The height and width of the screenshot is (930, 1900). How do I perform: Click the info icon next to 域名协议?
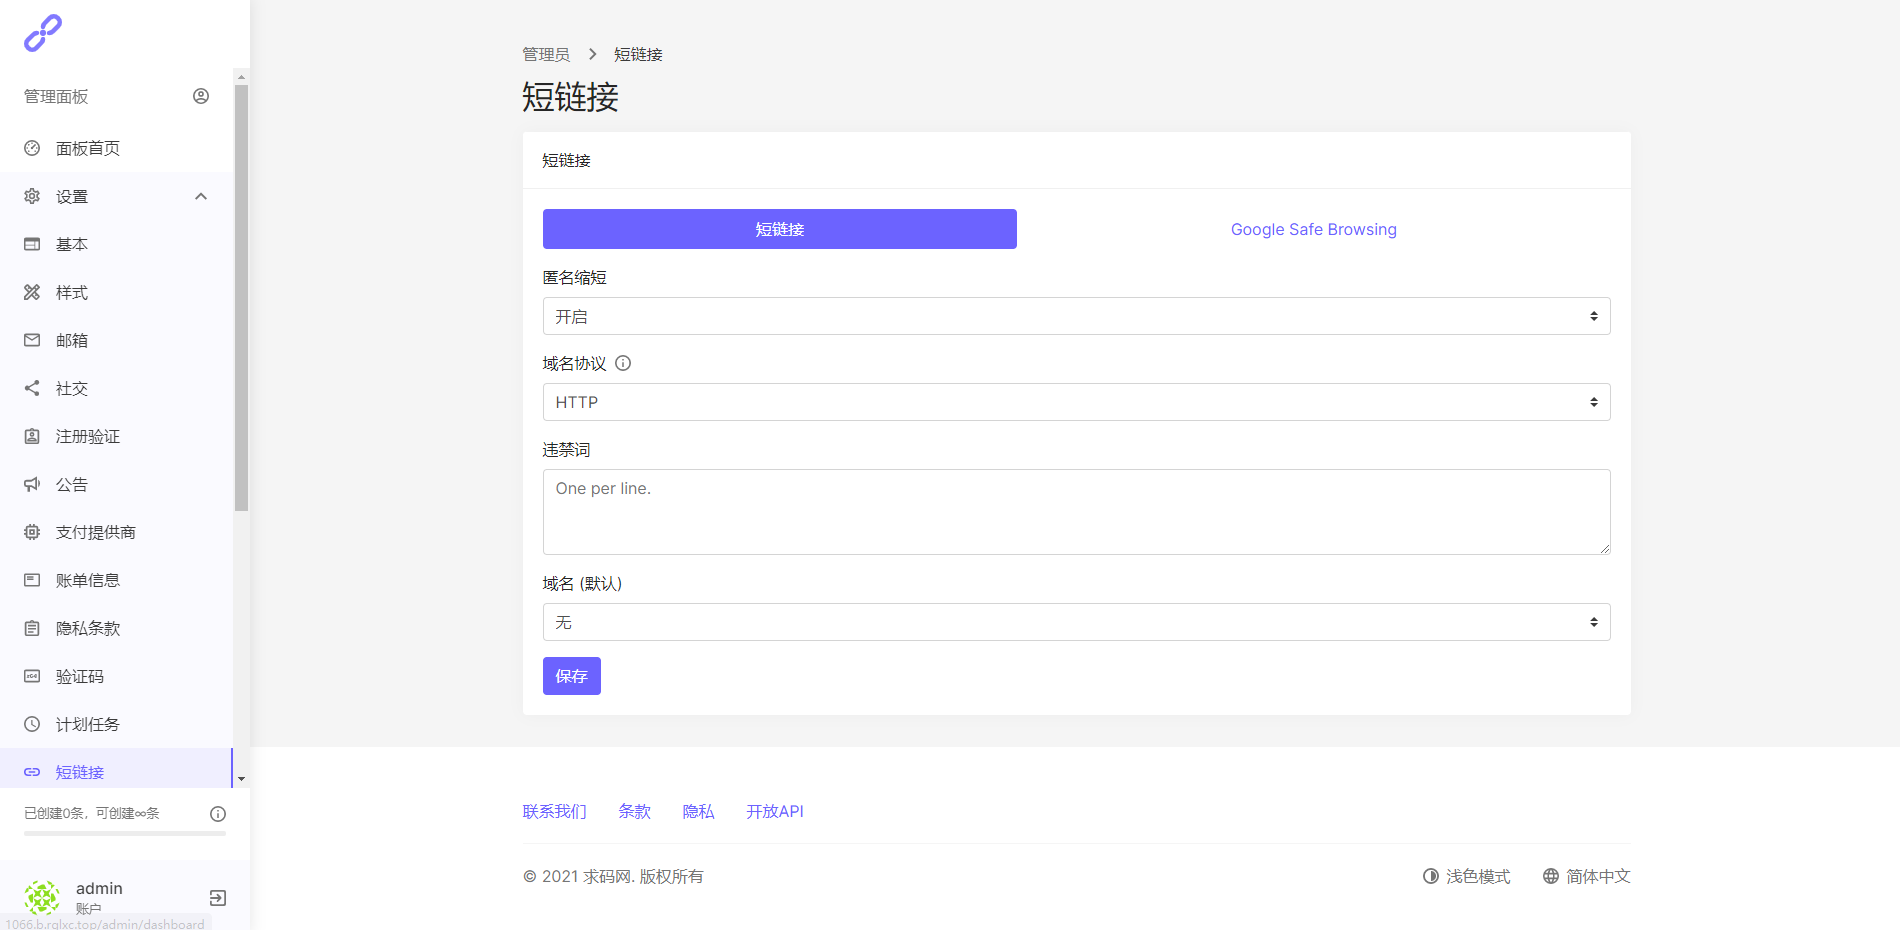[x=623, y=363]
